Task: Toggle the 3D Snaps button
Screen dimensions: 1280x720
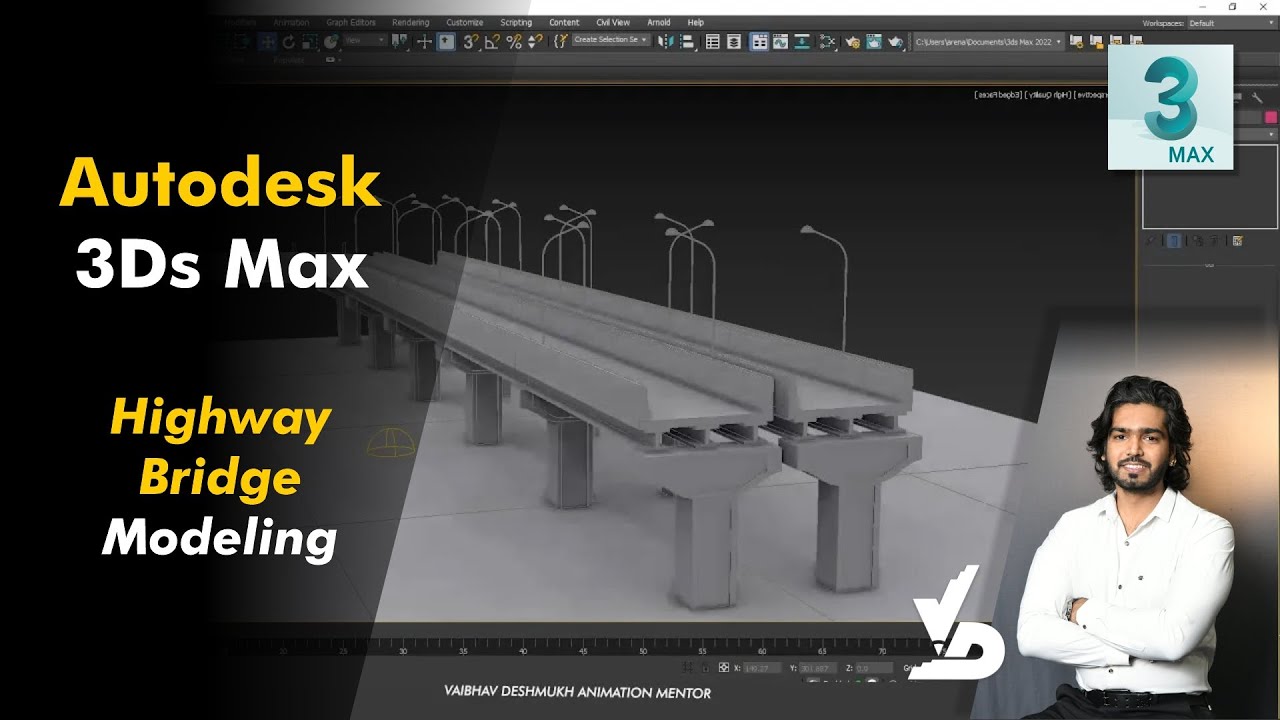Action: tap(470, 42)
